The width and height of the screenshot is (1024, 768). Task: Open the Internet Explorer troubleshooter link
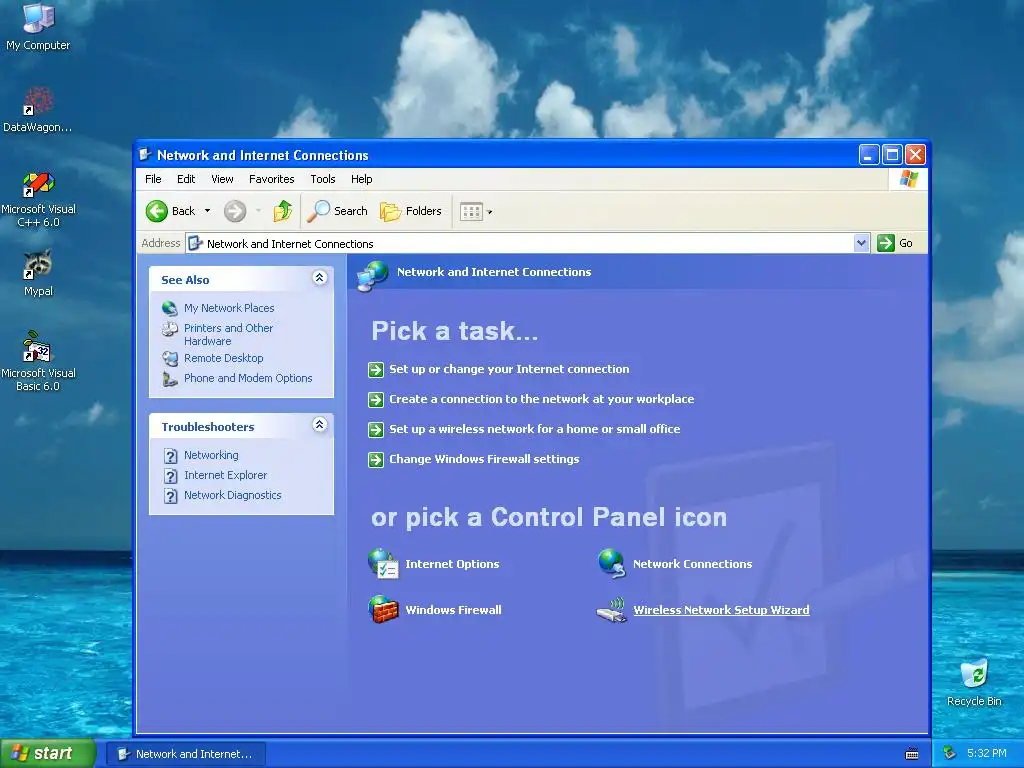225,475
